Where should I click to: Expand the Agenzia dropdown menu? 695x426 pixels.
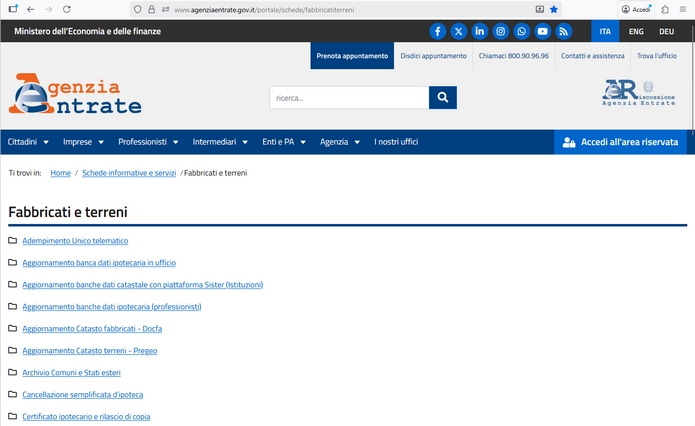[x=340, y=142]
